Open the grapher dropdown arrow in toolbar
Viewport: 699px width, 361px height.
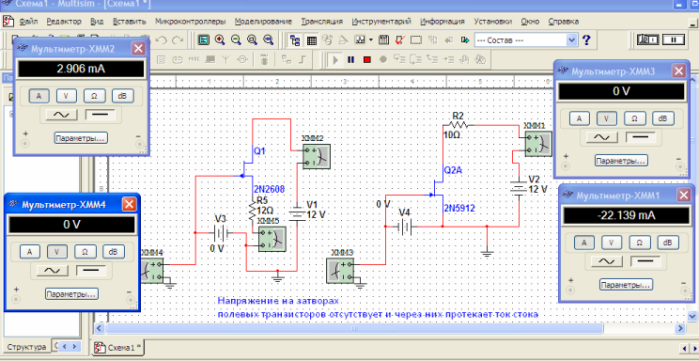tap(371, 40)
